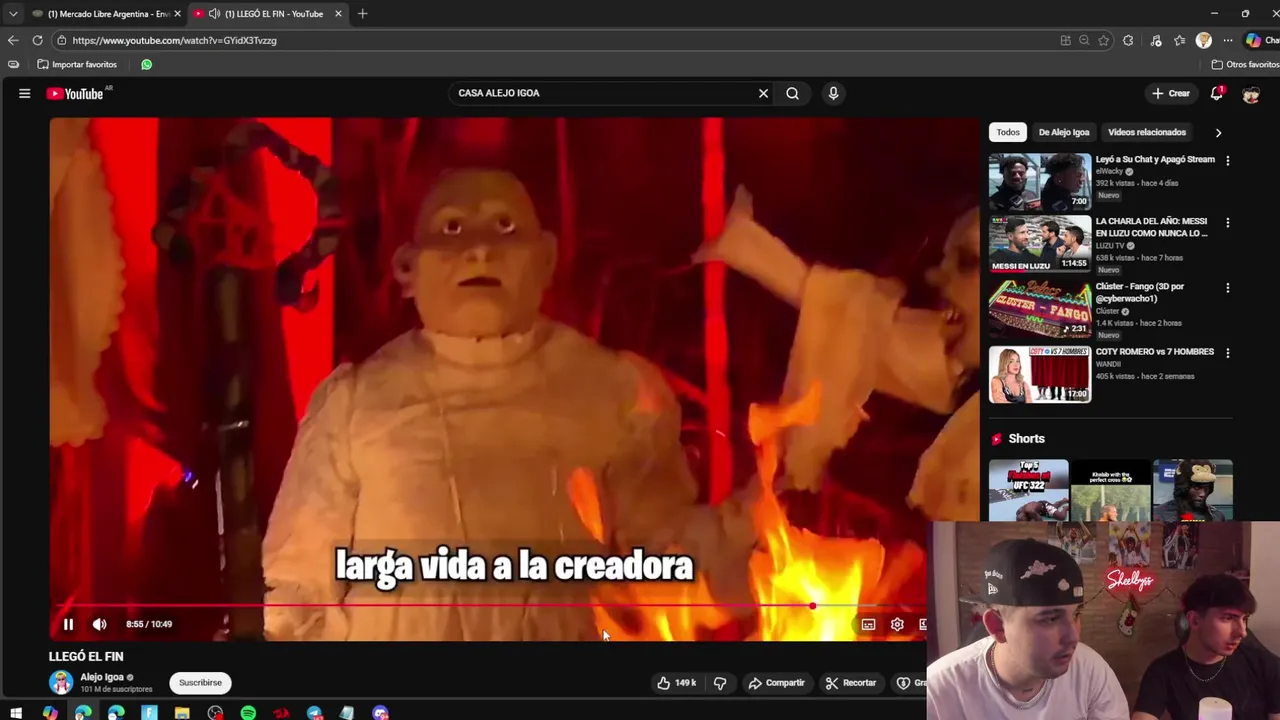Screen dimensions: 1280x720
Task: Add page to favorites star
Action: click(x=1104, y=40)
